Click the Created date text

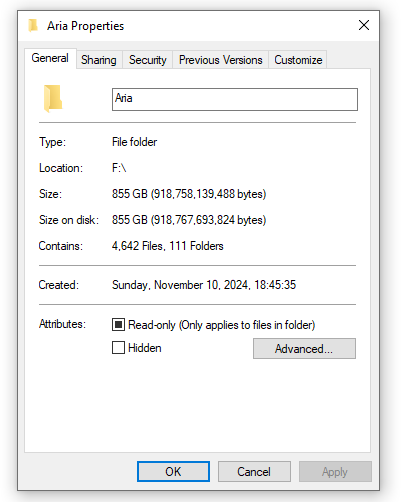204,285
